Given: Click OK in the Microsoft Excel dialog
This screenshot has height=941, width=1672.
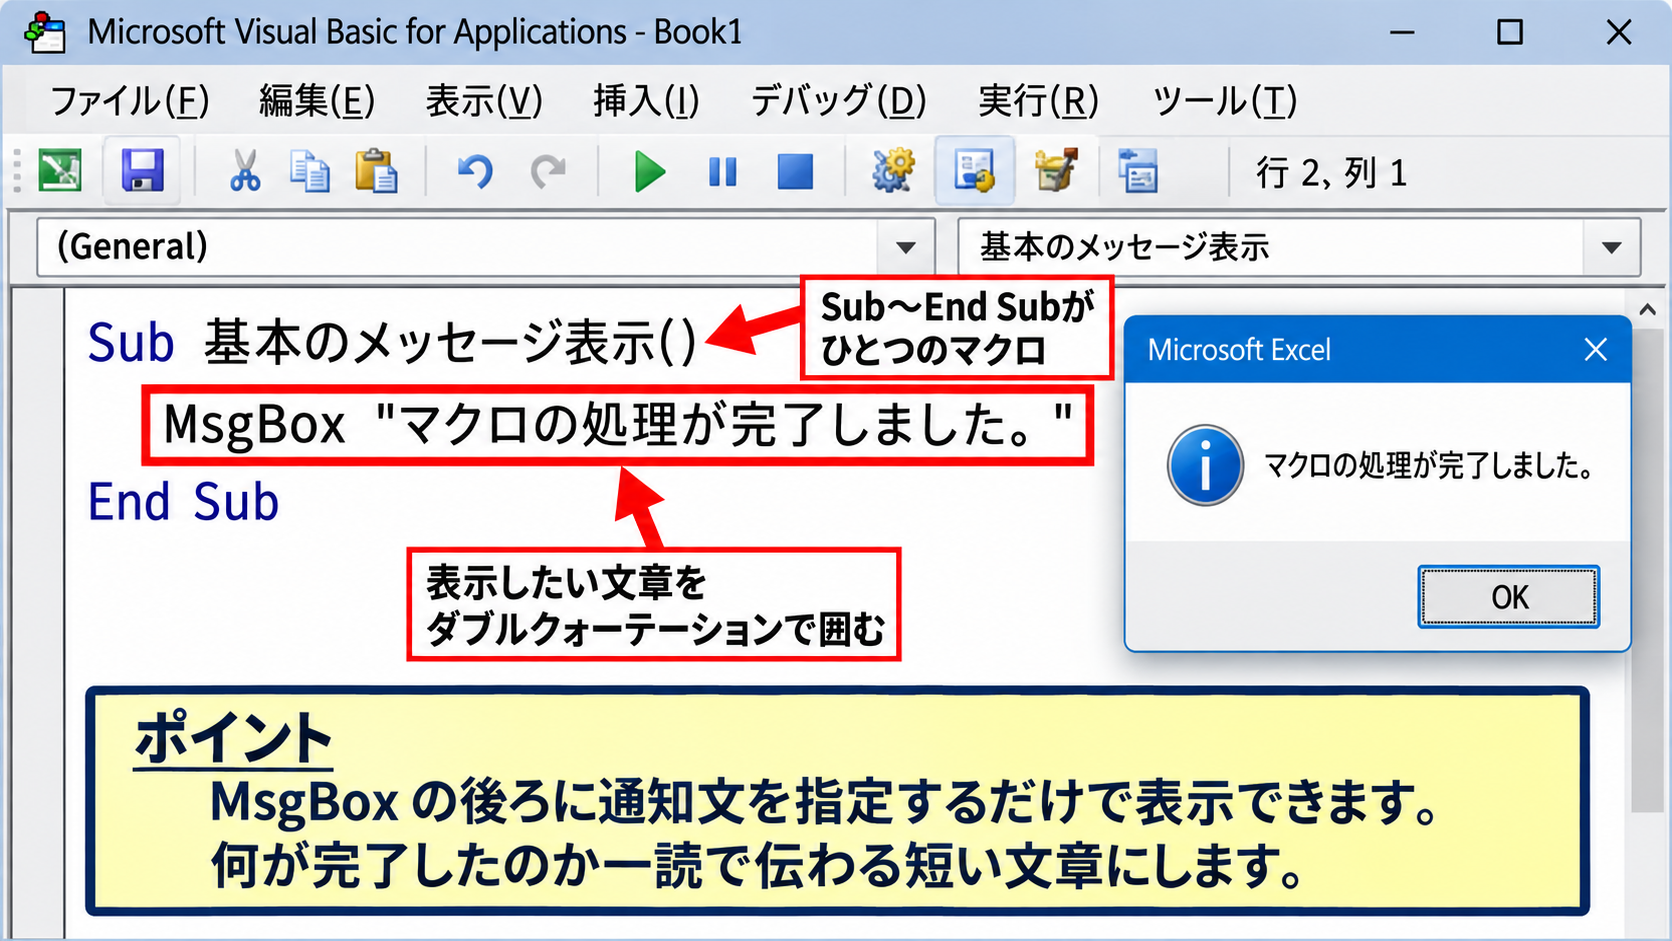Looking at the screenshot, I should pos(1509,597).
